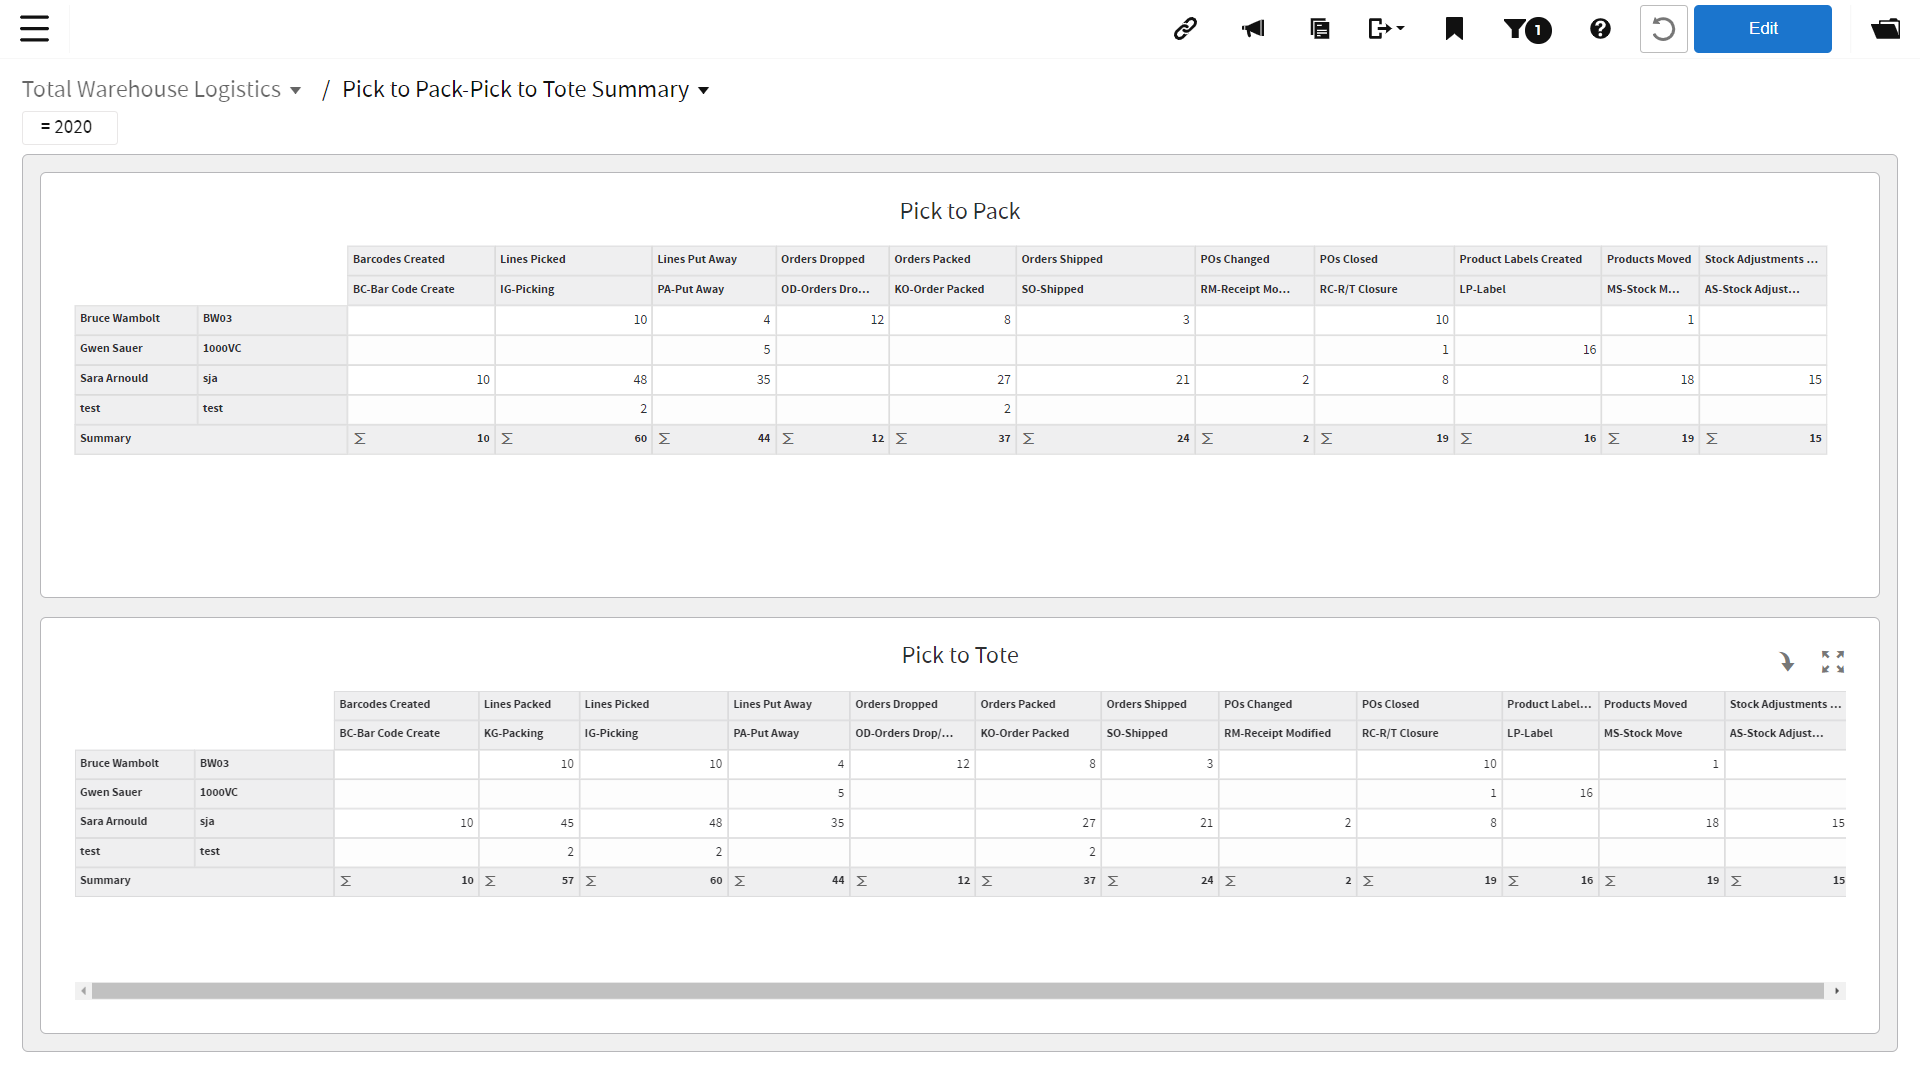Click the Edit button
Screen dimensions: 1920x1080
[1763, 28]
